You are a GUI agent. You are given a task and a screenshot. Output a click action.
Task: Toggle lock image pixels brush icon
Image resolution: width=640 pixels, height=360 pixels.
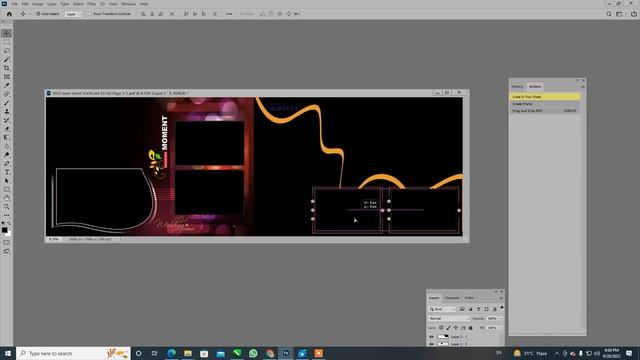(x=448, y=328)
